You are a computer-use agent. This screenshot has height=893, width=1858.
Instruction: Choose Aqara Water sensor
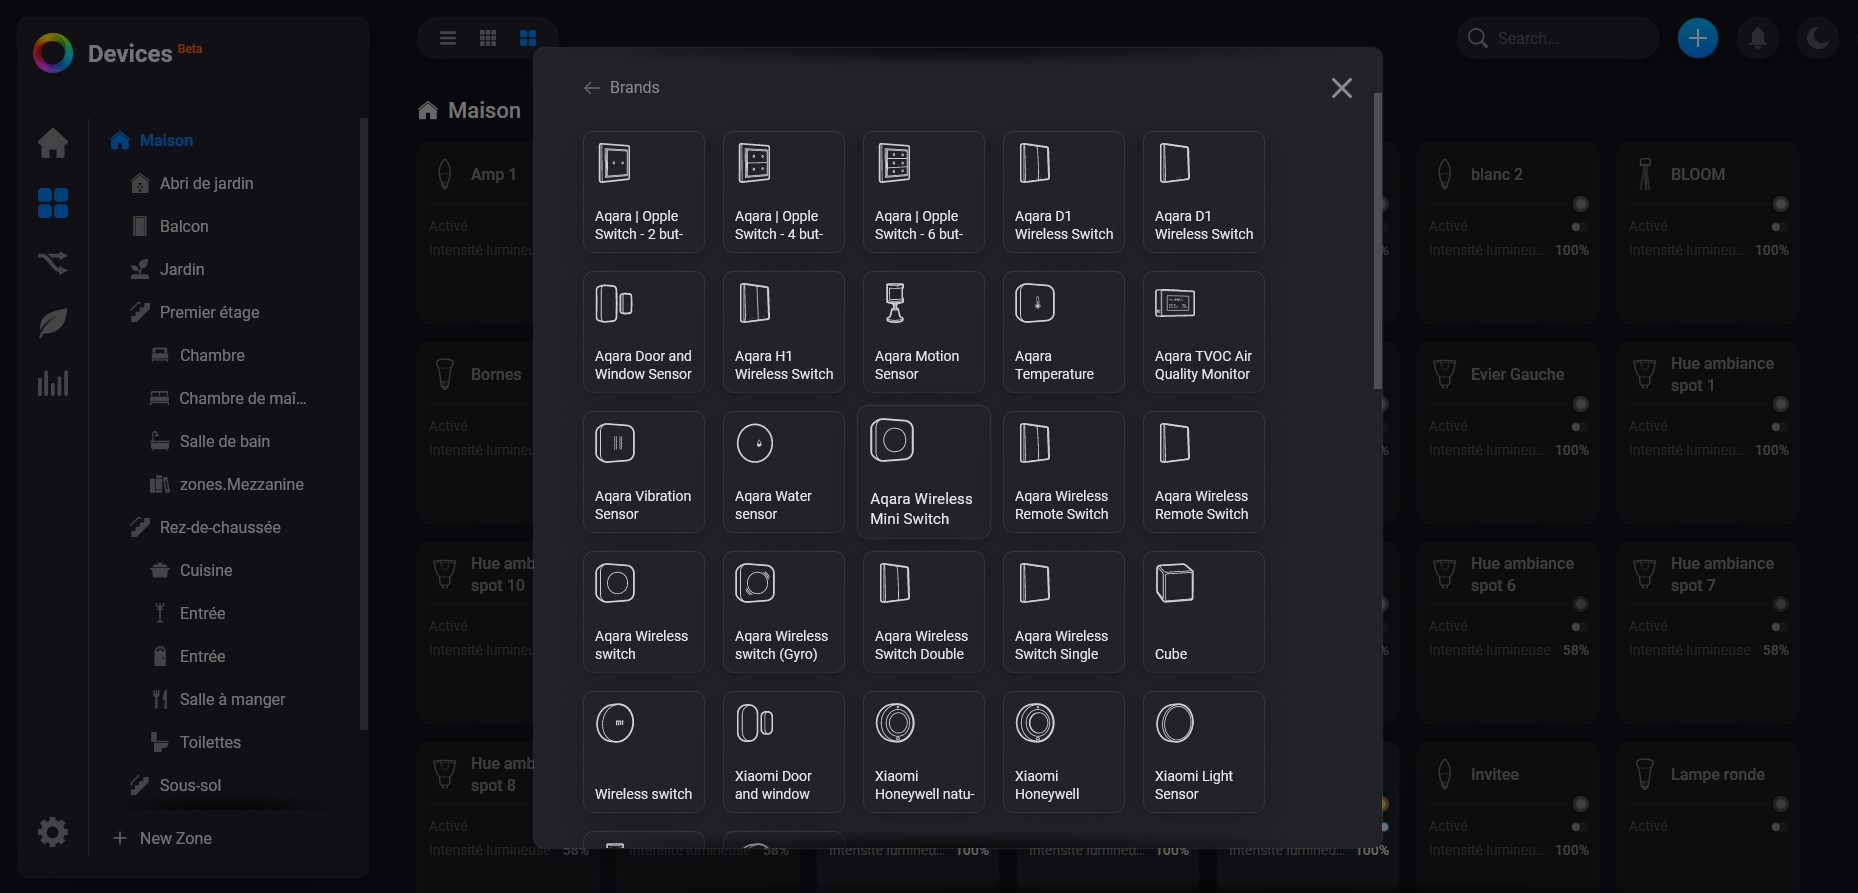[x=784, y=472]
